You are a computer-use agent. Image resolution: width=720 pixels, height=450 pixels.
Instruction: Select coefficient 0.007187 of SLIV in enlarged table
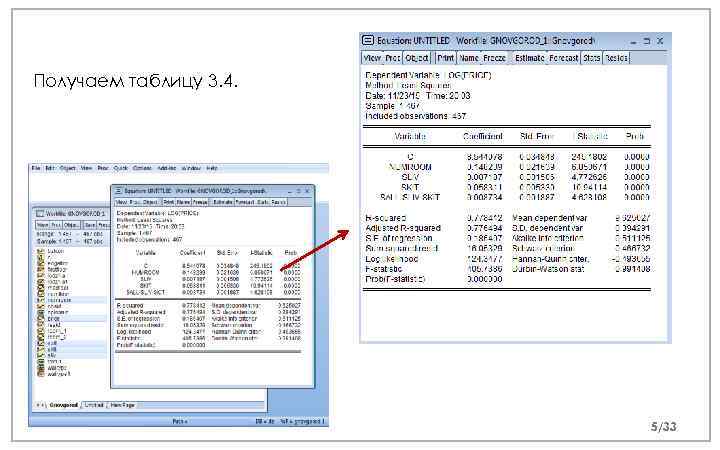point(484,177)
